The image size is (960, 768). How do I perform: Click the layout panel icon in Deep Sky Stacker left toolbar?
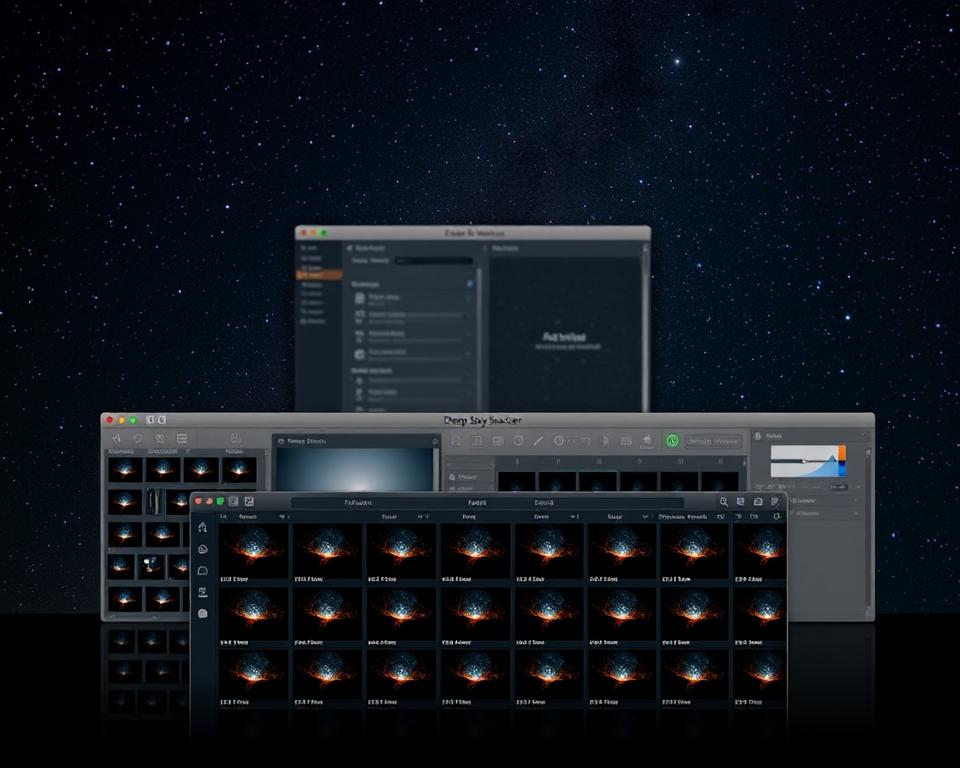pos(182,439)
